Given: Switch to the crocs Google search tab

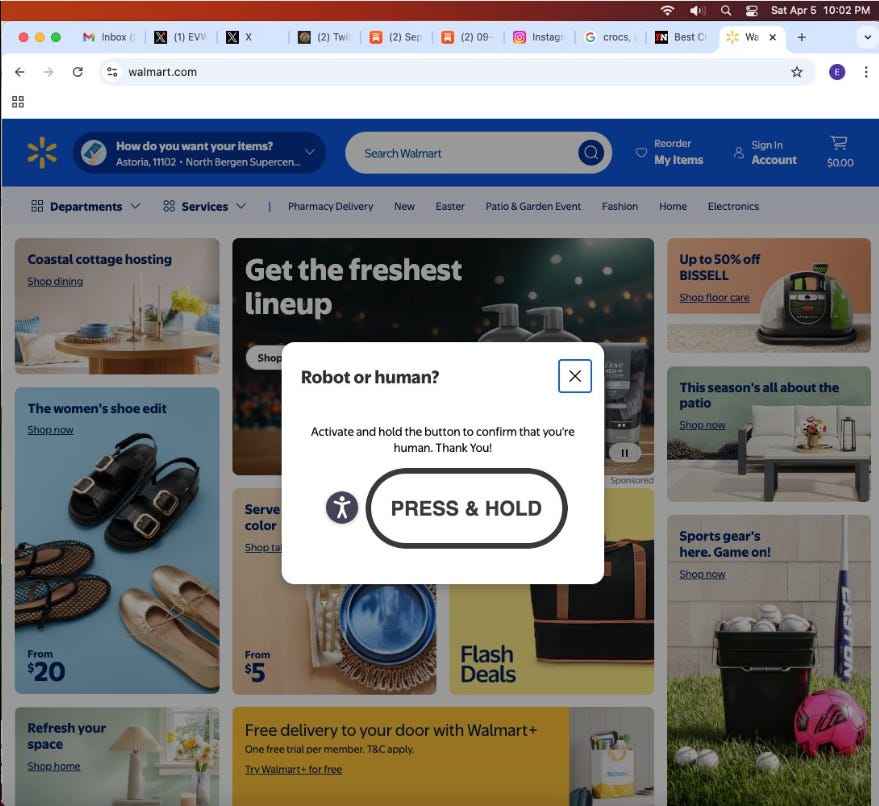Looking at the screenshot, I should tap(610, 37).
